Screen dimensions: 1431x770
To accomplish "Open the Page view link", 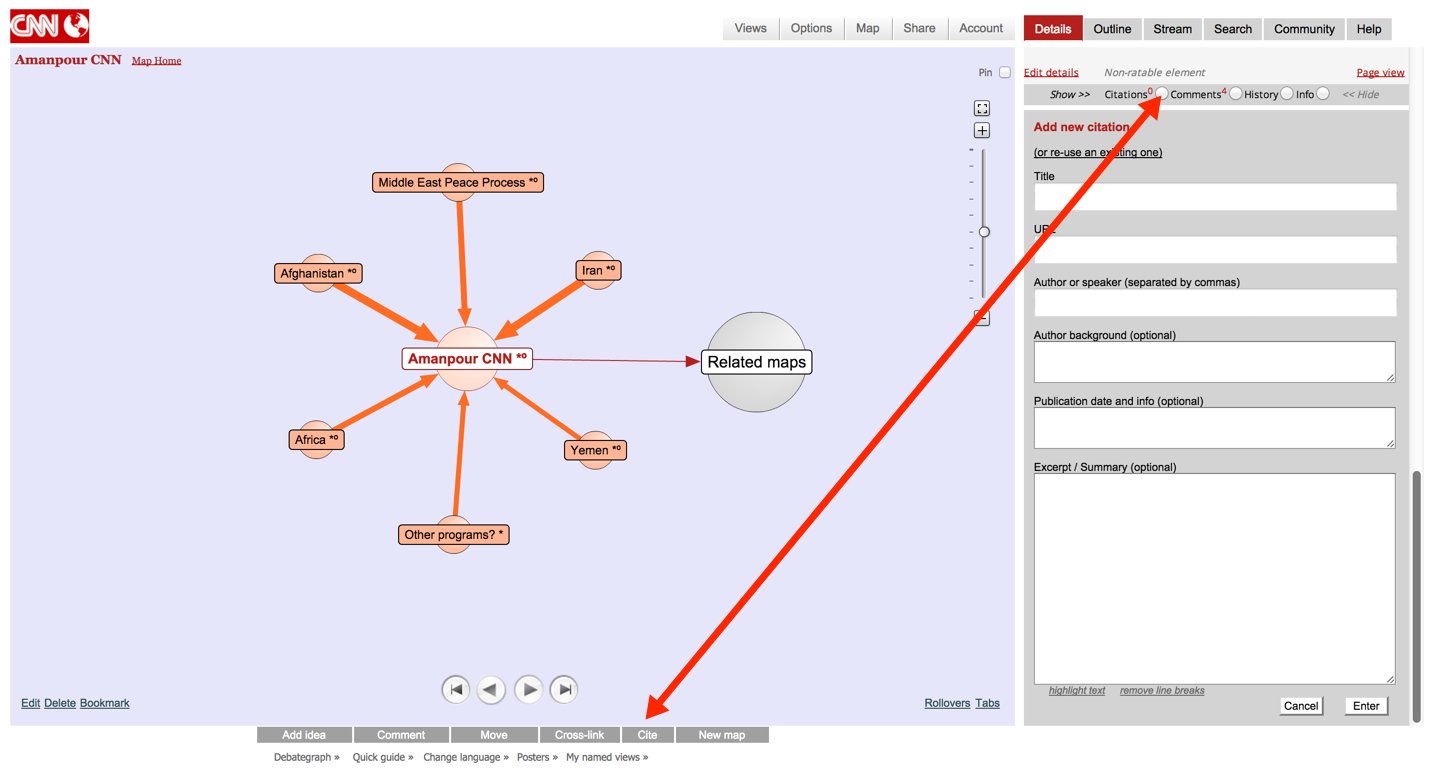I will 1380,72.
